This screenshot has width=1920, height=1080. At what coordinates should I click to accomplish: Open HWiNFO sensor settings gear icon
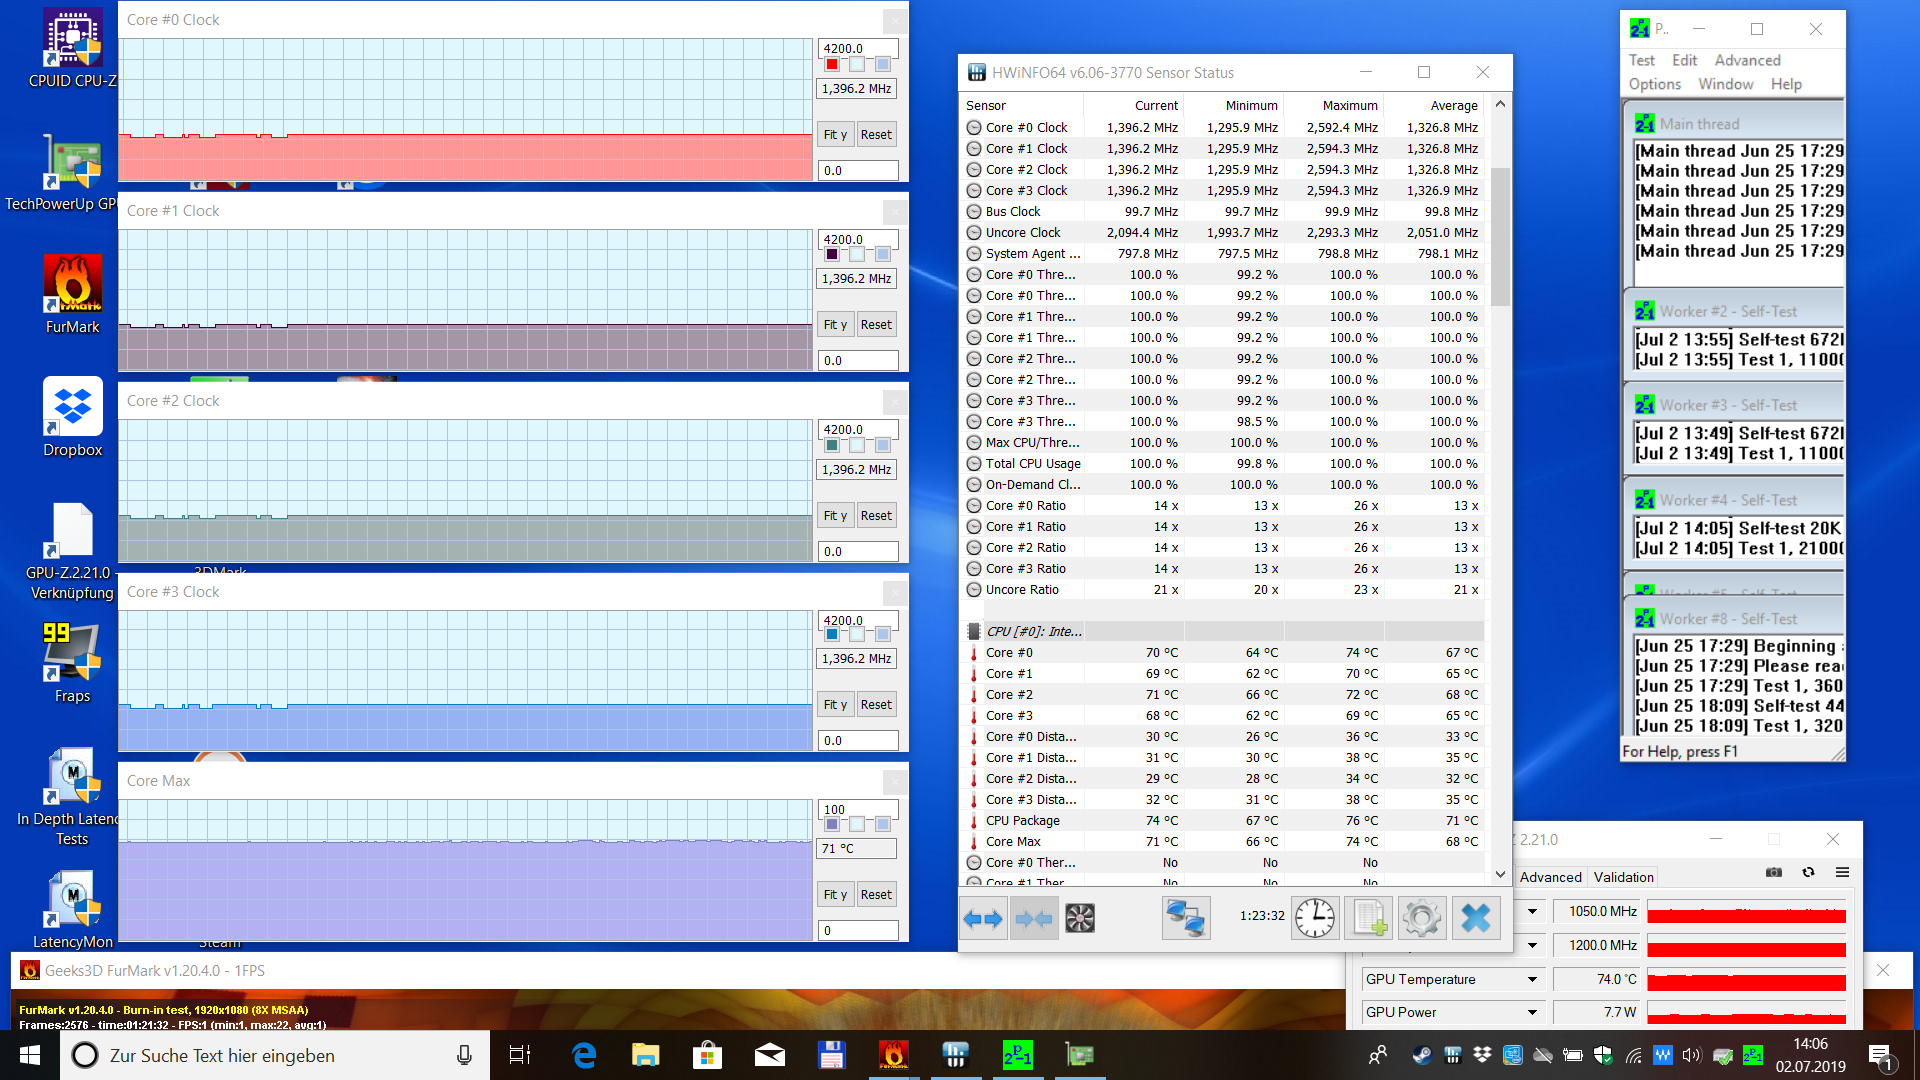(1421, 918)
